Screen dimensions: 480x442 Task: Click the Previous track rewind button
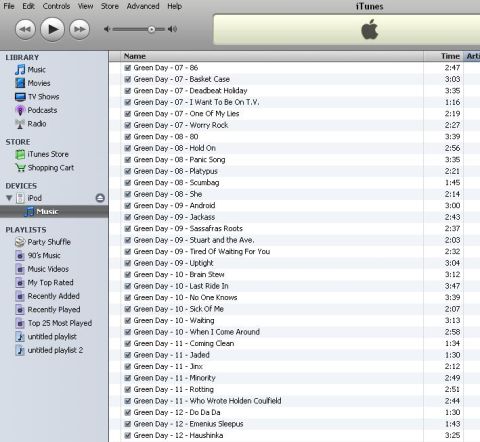pos(25,29)
